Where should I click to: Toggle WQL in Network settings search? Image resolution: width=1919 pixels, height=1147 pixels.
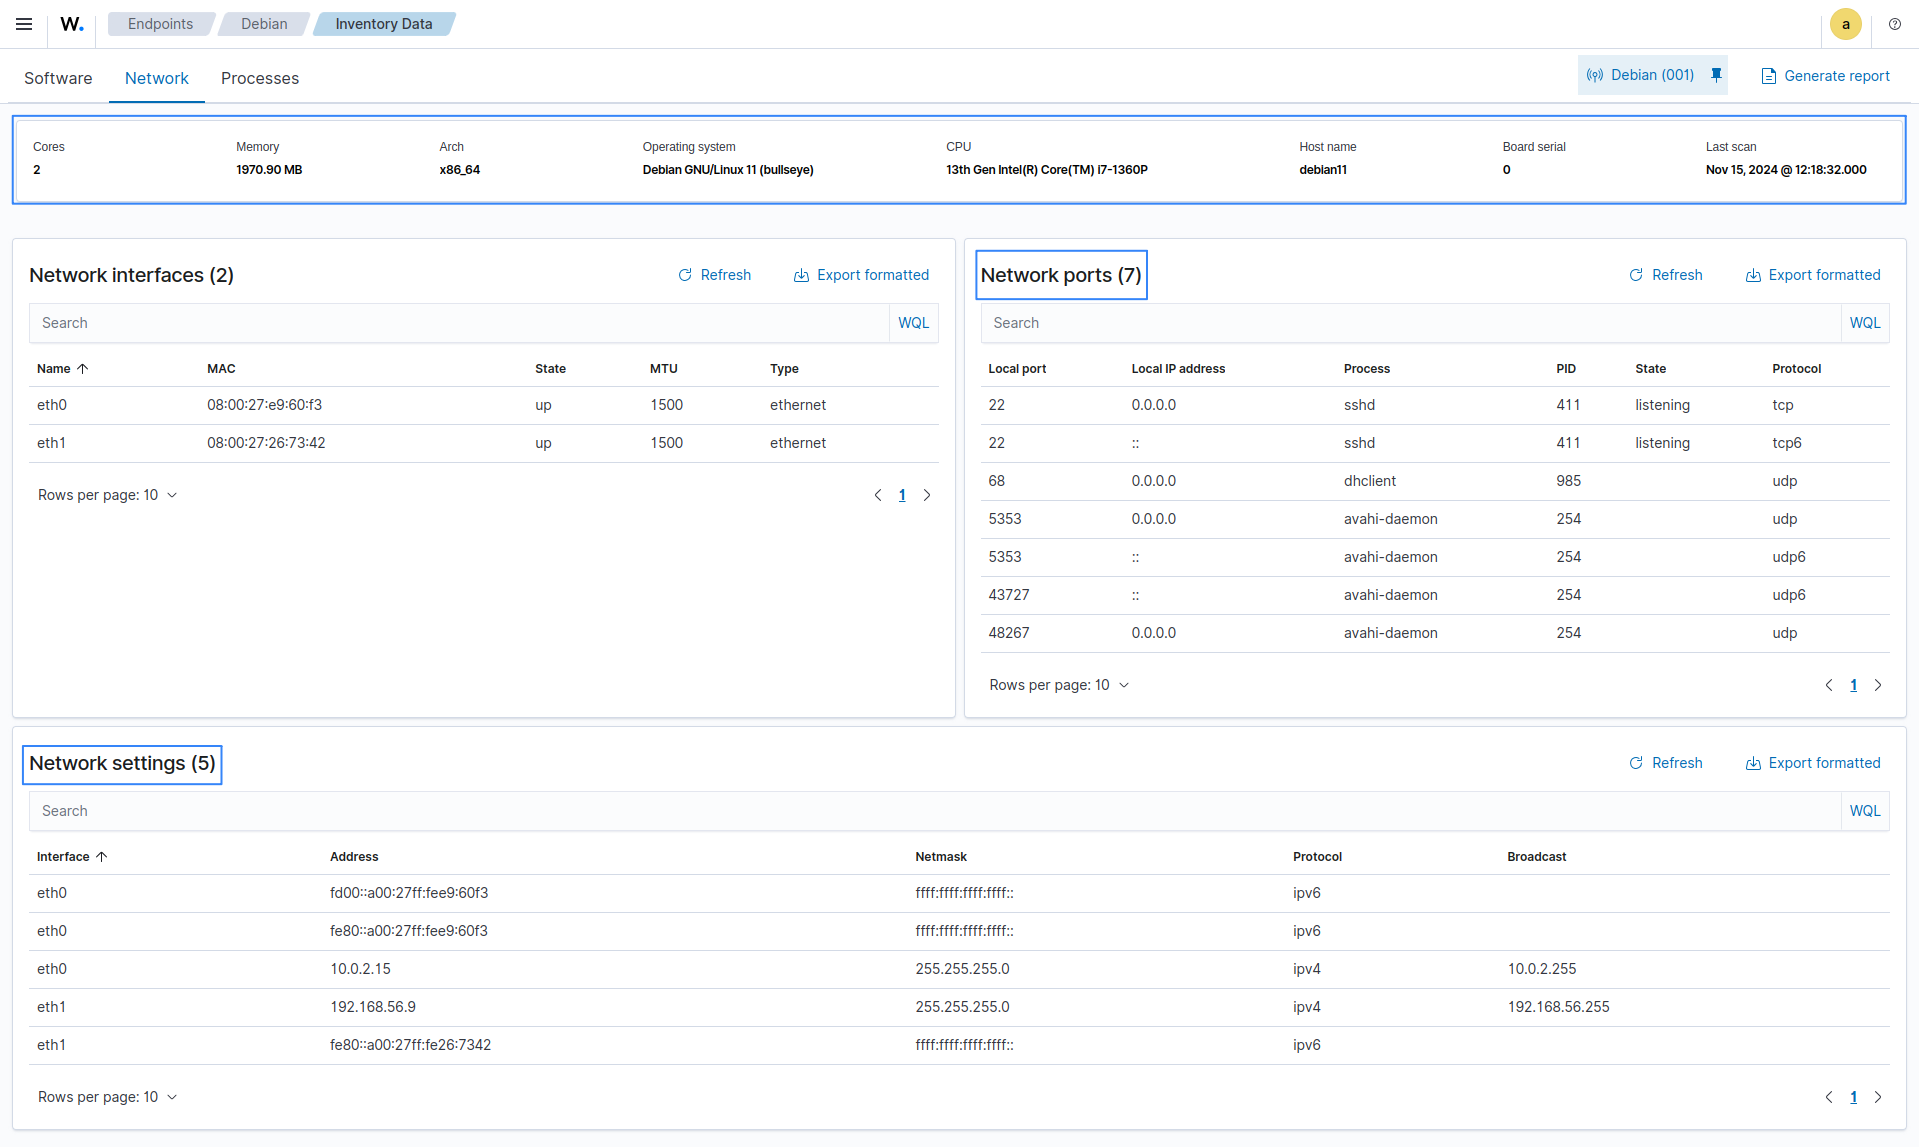click(x=1864, y=811)
